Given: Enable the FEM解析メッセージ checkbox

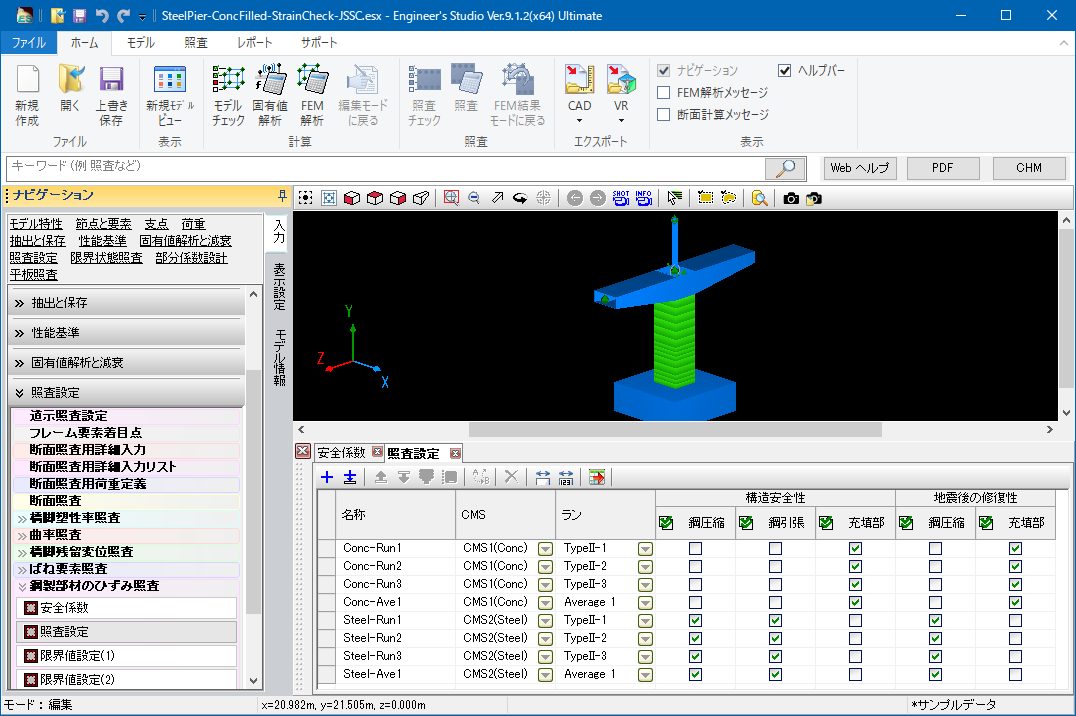Looking at the screenshot, I should [x=664, y=92].
